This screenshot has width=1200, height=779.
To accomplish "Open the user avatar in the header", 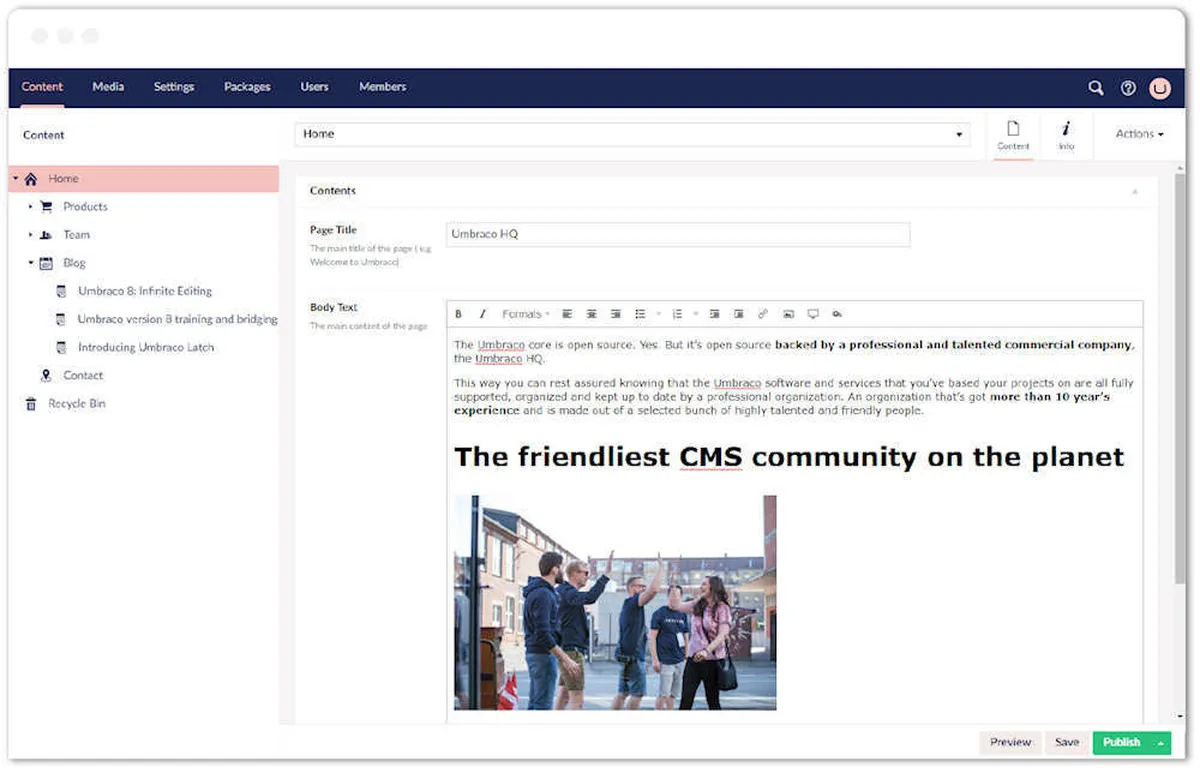I will (x=1160, y=88).
